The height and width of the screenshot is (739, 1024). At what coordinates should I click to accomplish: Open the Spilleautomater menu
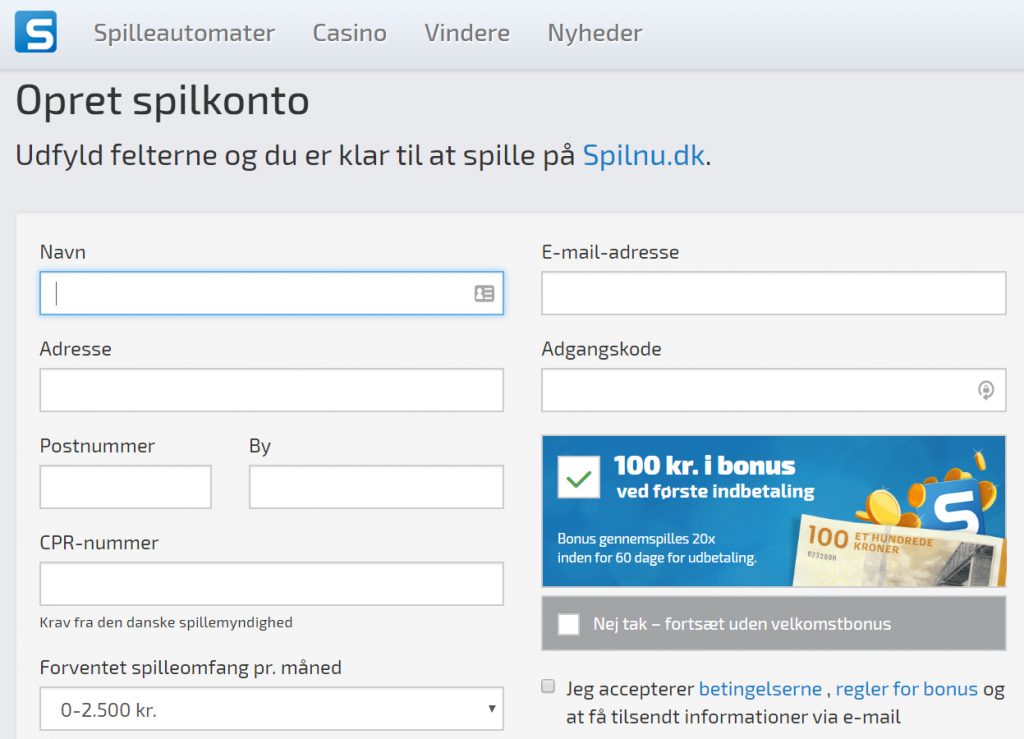(184, 33)
